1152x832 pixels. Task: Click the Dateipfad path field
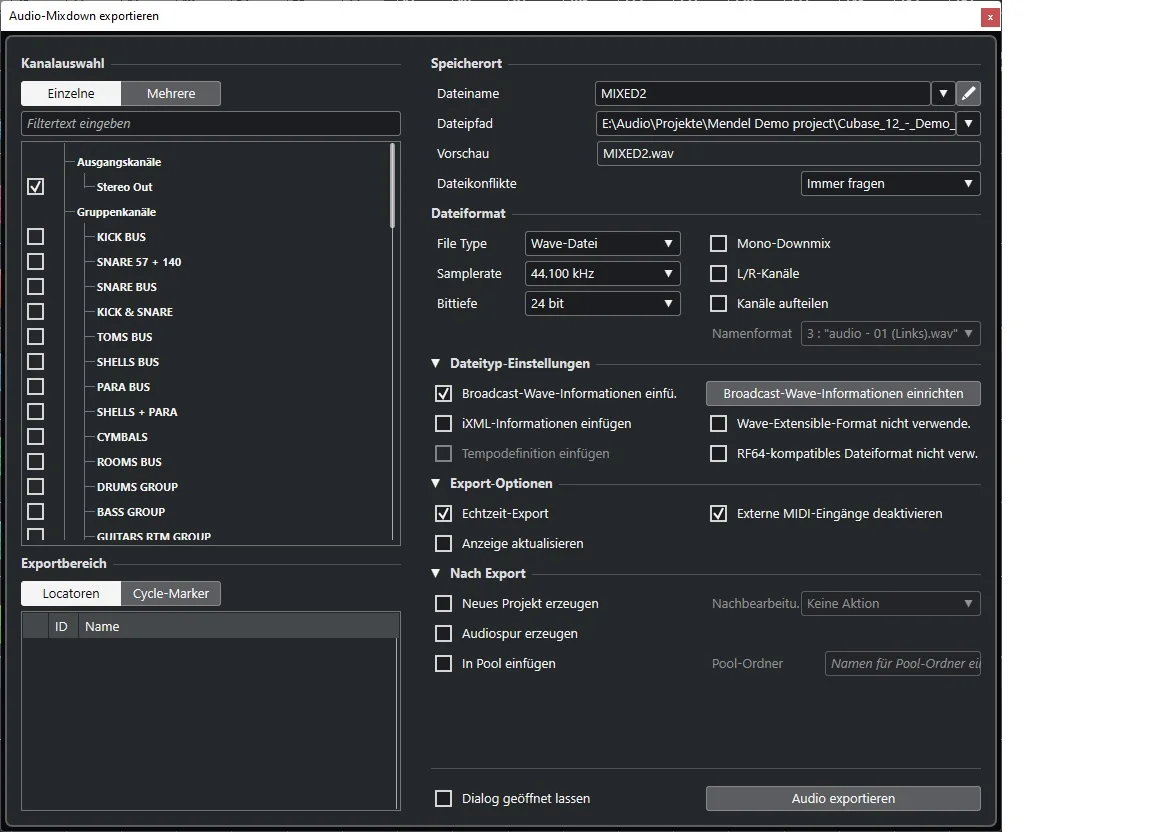coord(776,123)
